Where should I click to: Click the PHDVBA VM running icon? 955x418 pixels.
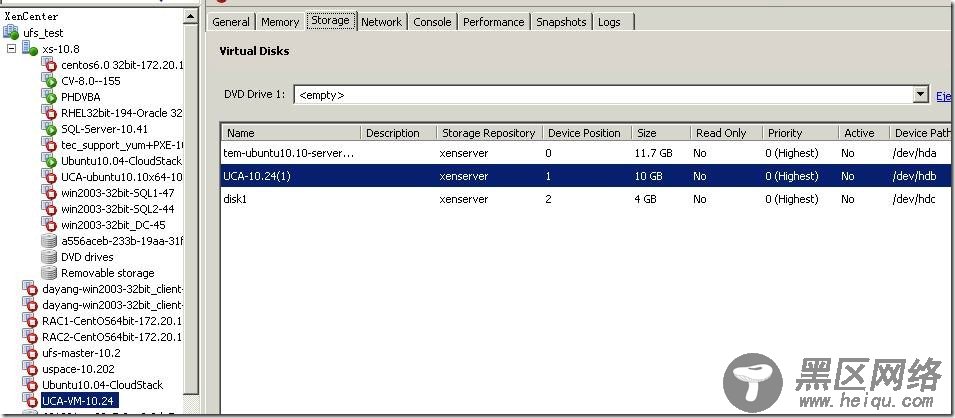pyautogui.click(x=49, y=96)
